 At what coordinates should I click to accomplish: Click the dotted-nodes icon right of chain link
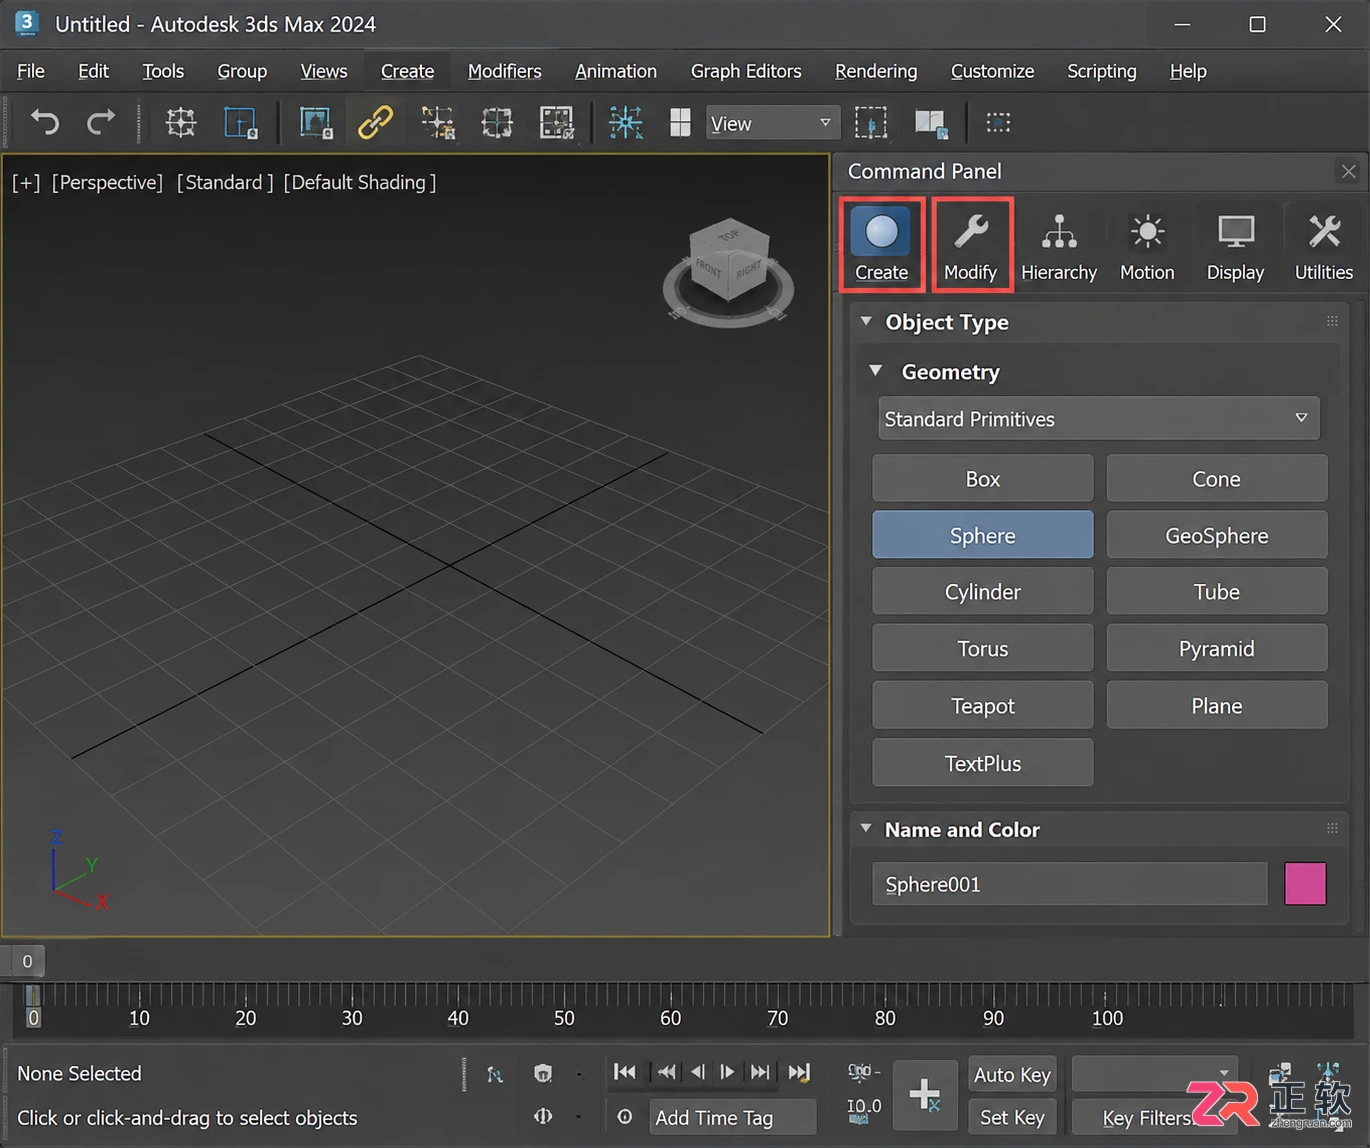coord(438,122)
